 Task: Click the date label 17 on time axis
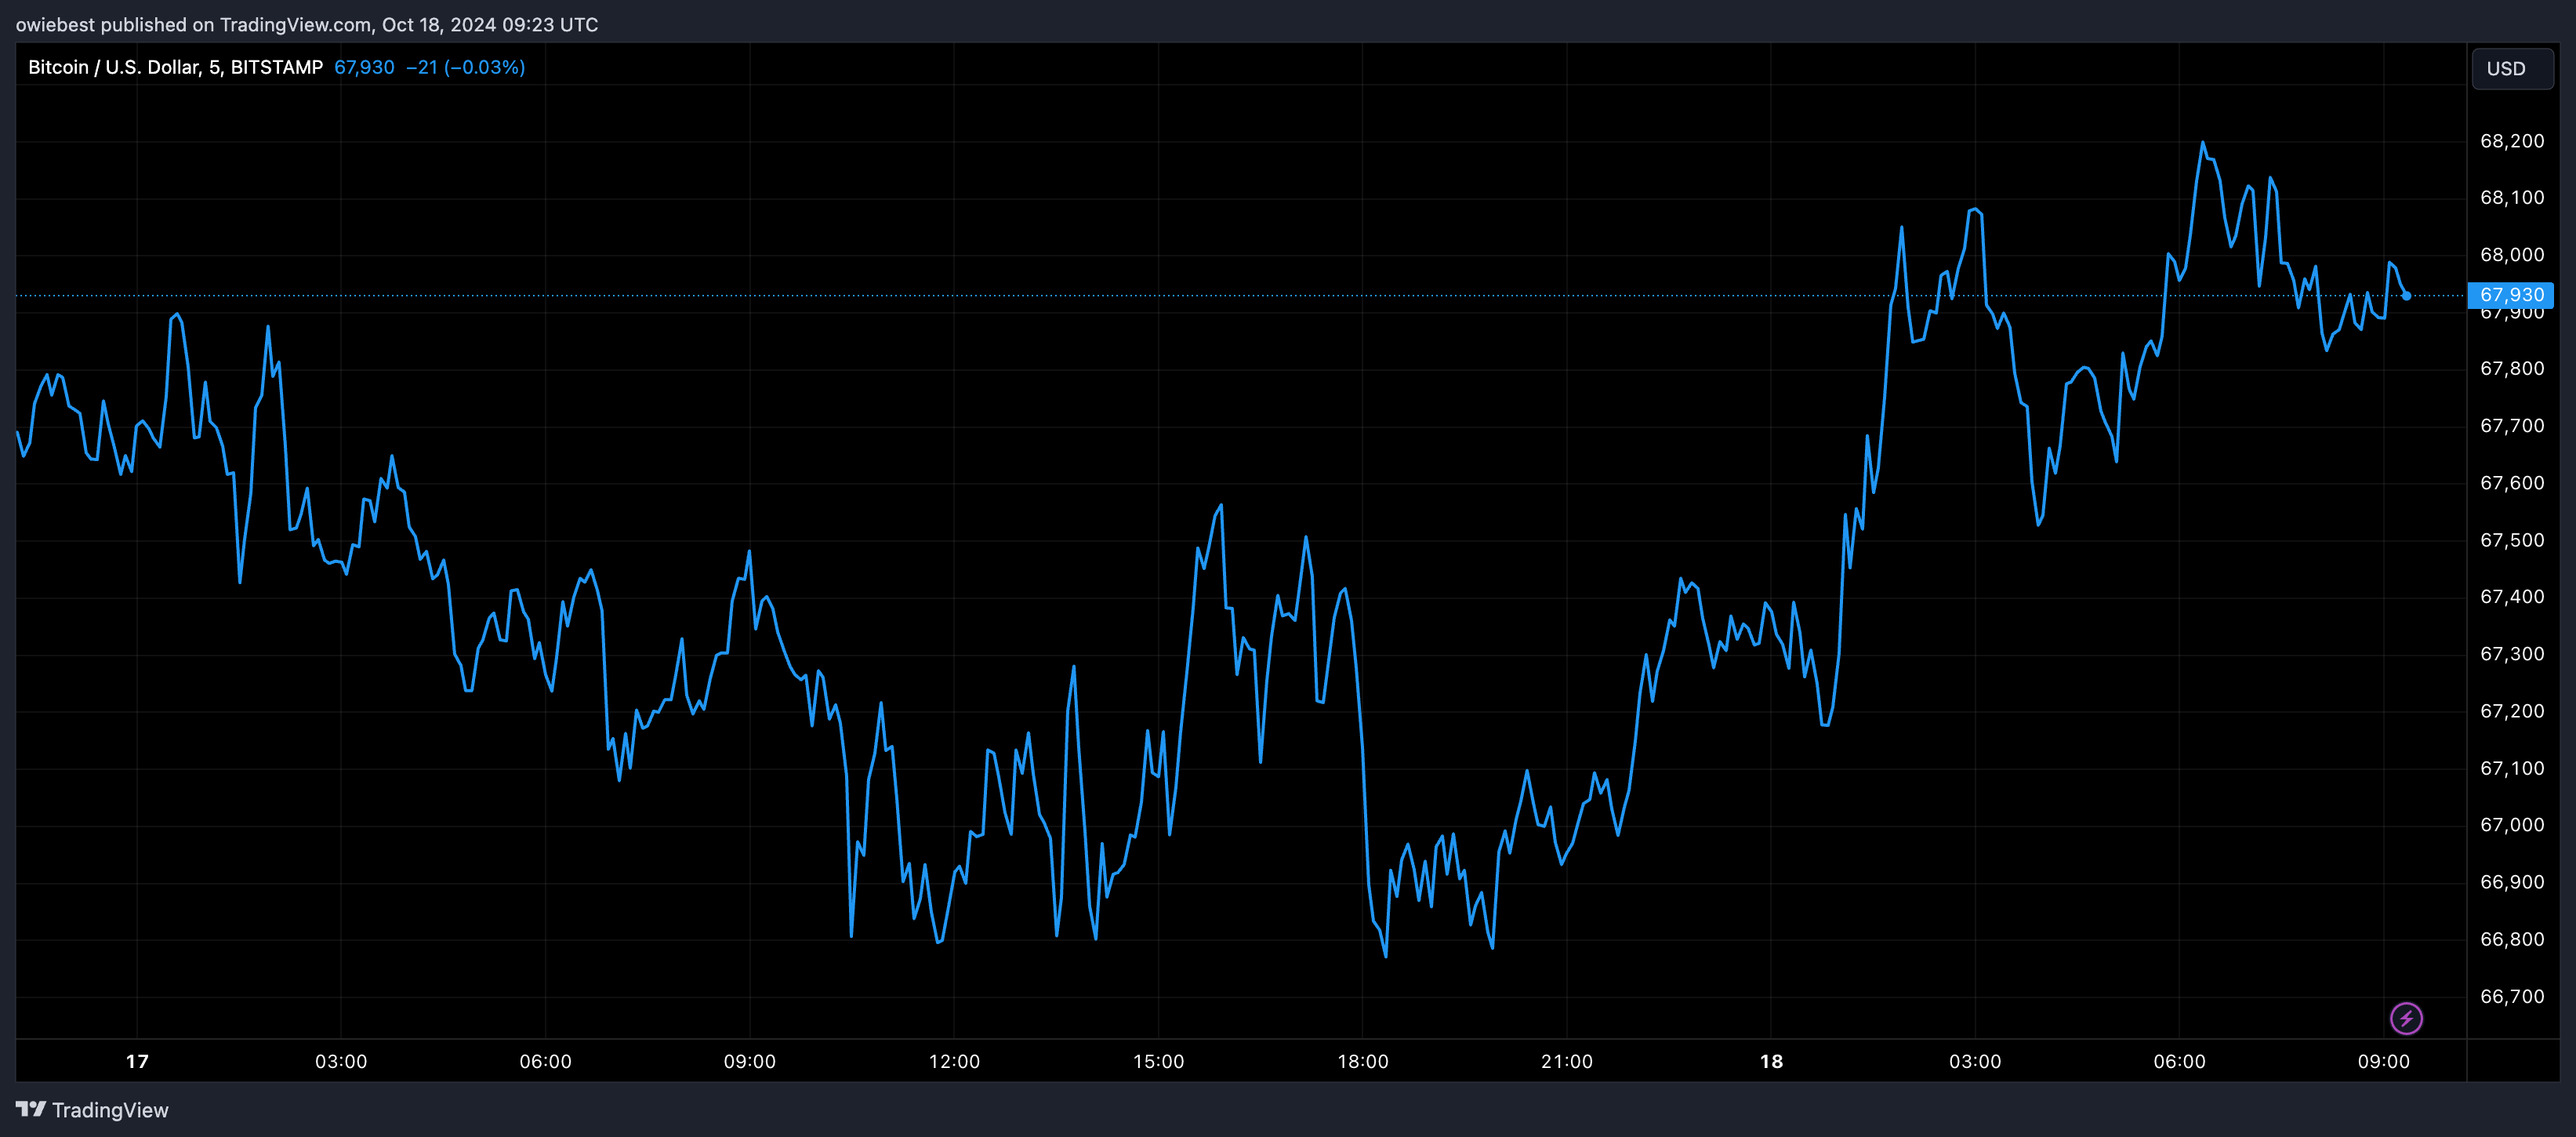coord(137,1061)
